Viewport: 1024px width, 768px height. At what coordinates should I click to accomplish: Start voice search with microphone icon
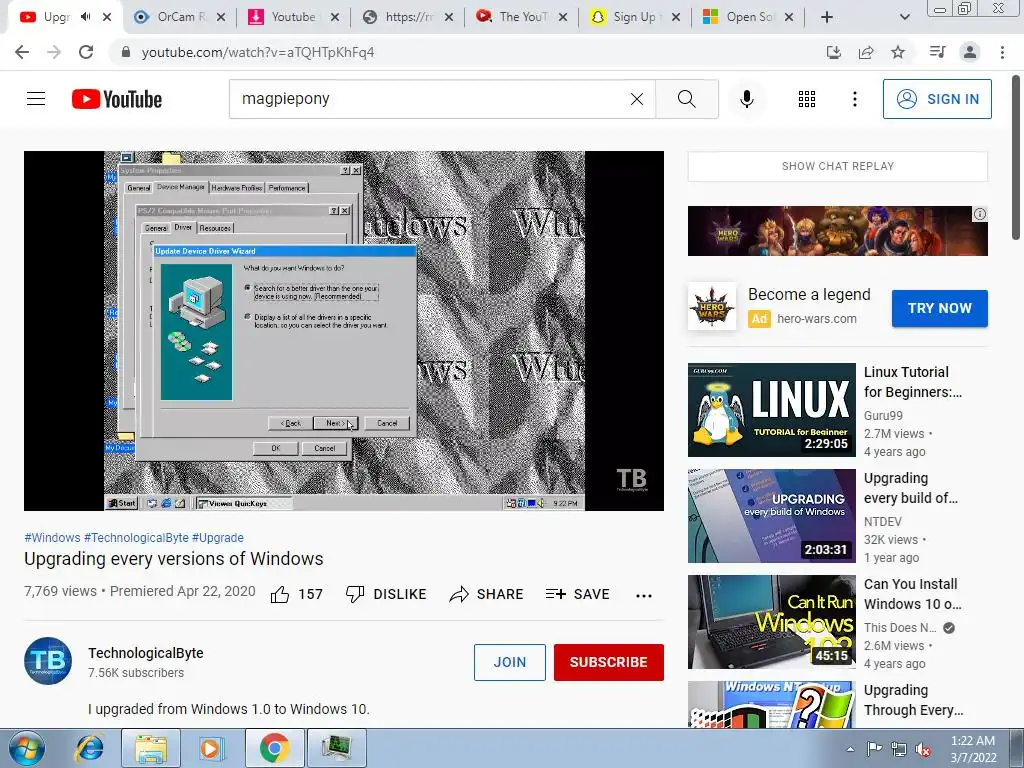(x=746, y=99)
